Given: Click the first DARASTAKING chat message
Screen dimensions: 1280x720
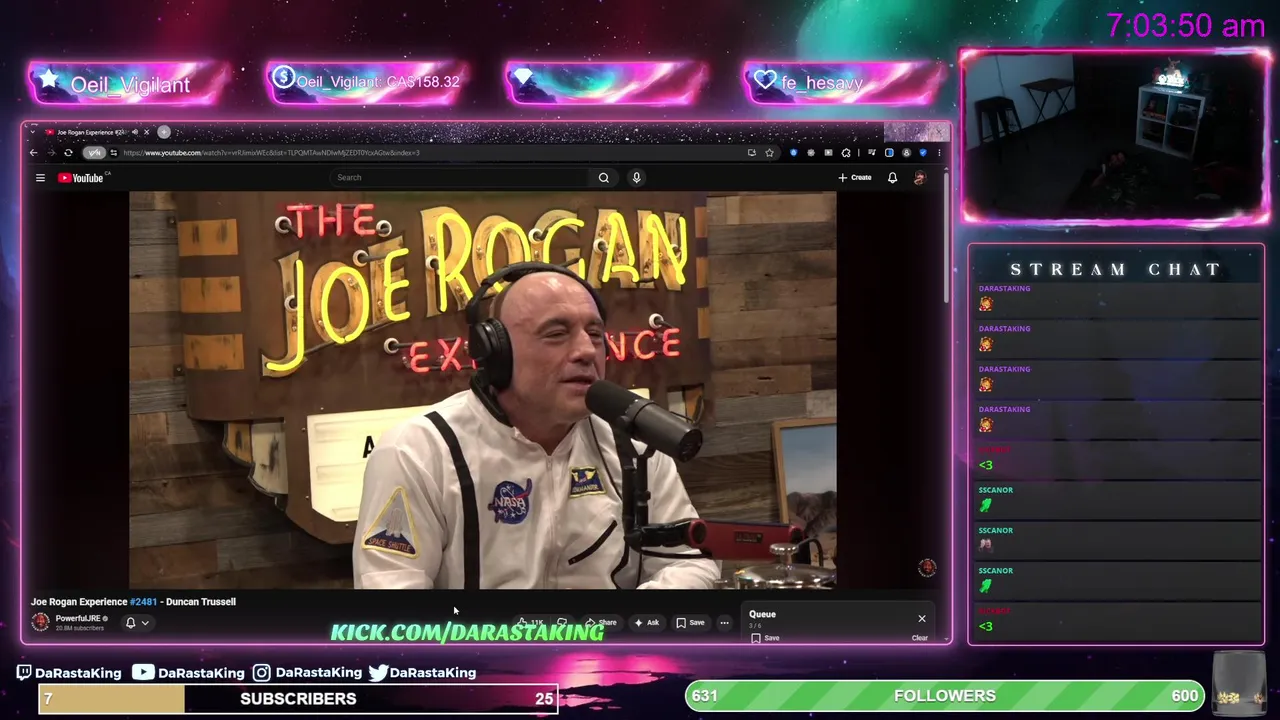Looking at the screenshot, I should 1116,298.
